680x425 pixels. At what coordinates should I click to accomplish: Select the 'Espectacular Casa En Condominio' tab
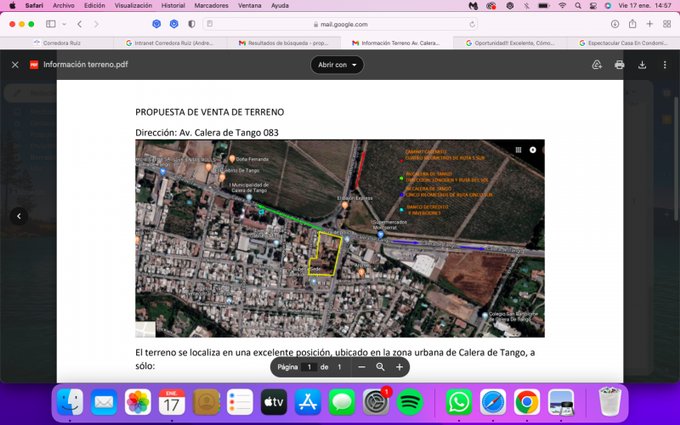(x=620, y=43)
